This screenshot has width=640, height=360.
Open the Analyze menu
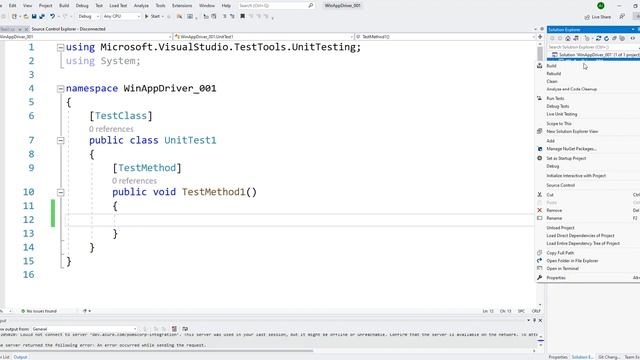point(141,6)
